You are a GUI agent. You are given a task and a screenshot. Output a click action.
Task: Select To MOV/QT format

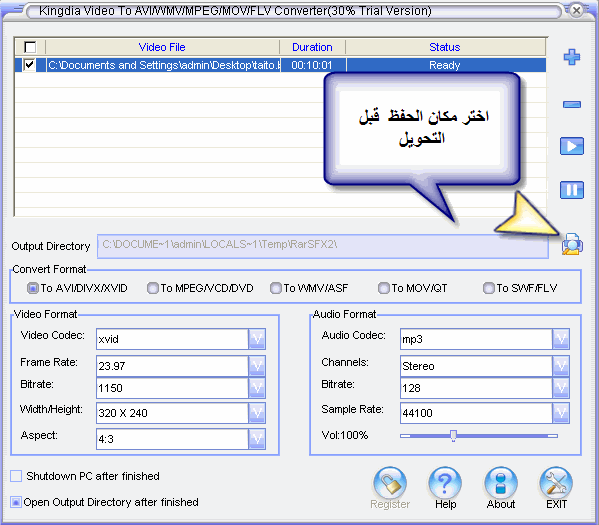(383, 288)
